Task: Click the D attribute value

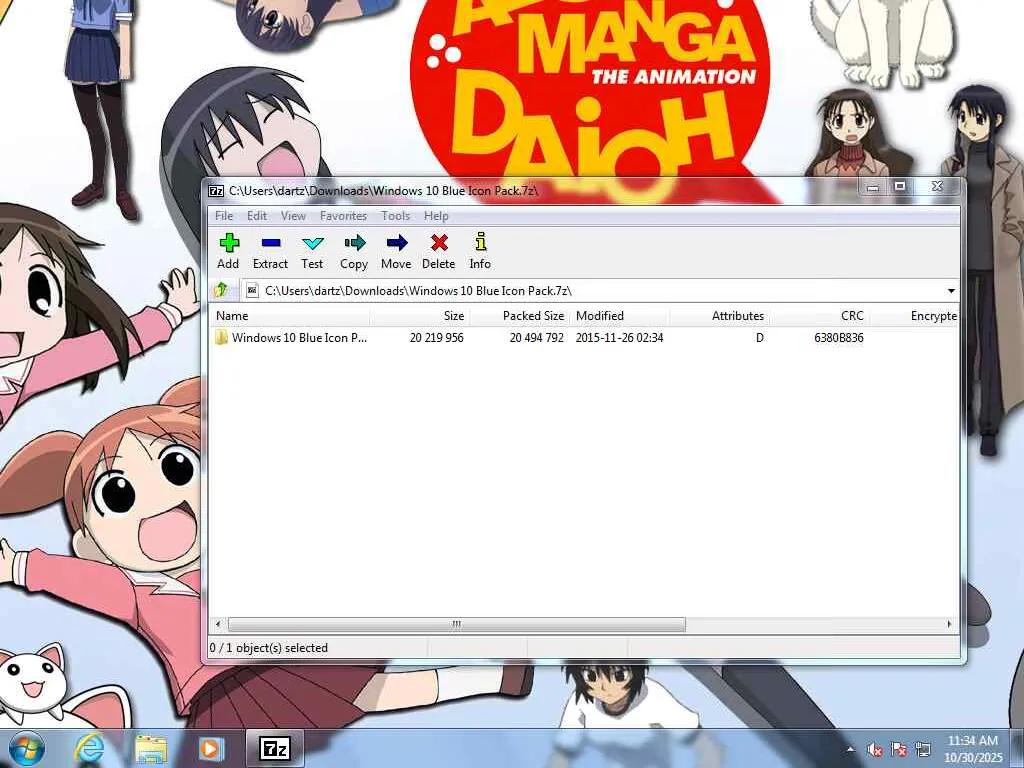Action: pos(760,338)
